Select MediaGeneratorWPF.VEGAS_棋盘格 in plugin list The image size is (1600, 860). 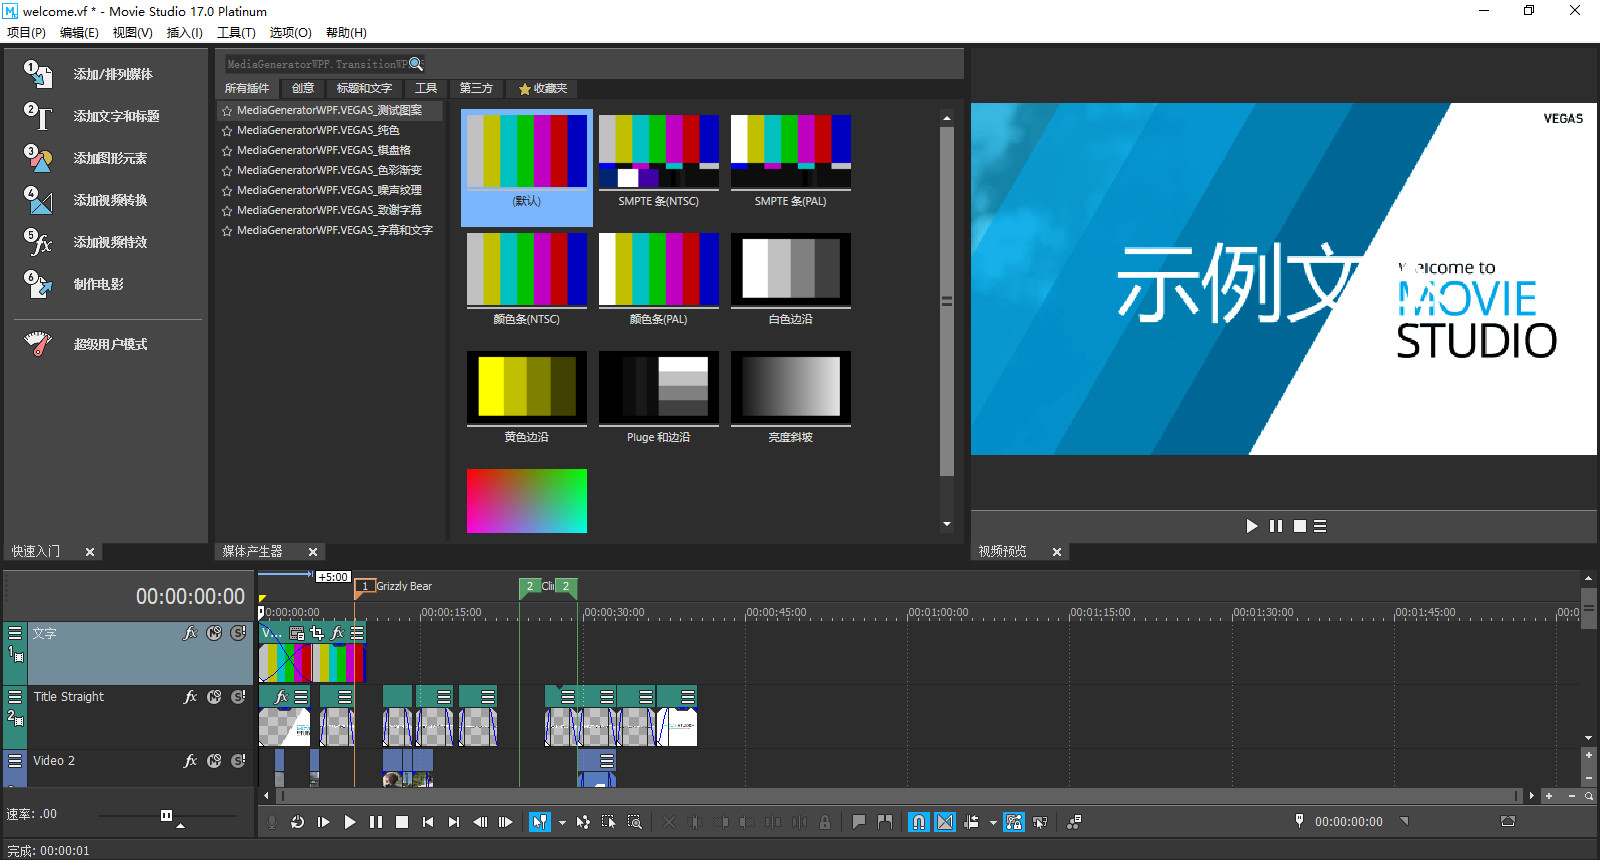pos(330,150)
